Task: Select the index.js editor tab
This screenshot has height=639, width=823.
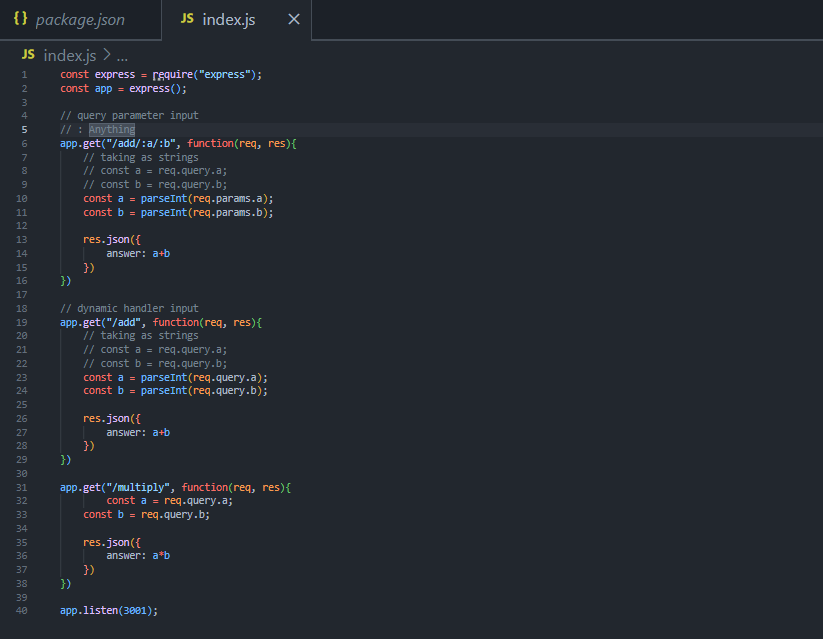Action: (x=236, y=19)
